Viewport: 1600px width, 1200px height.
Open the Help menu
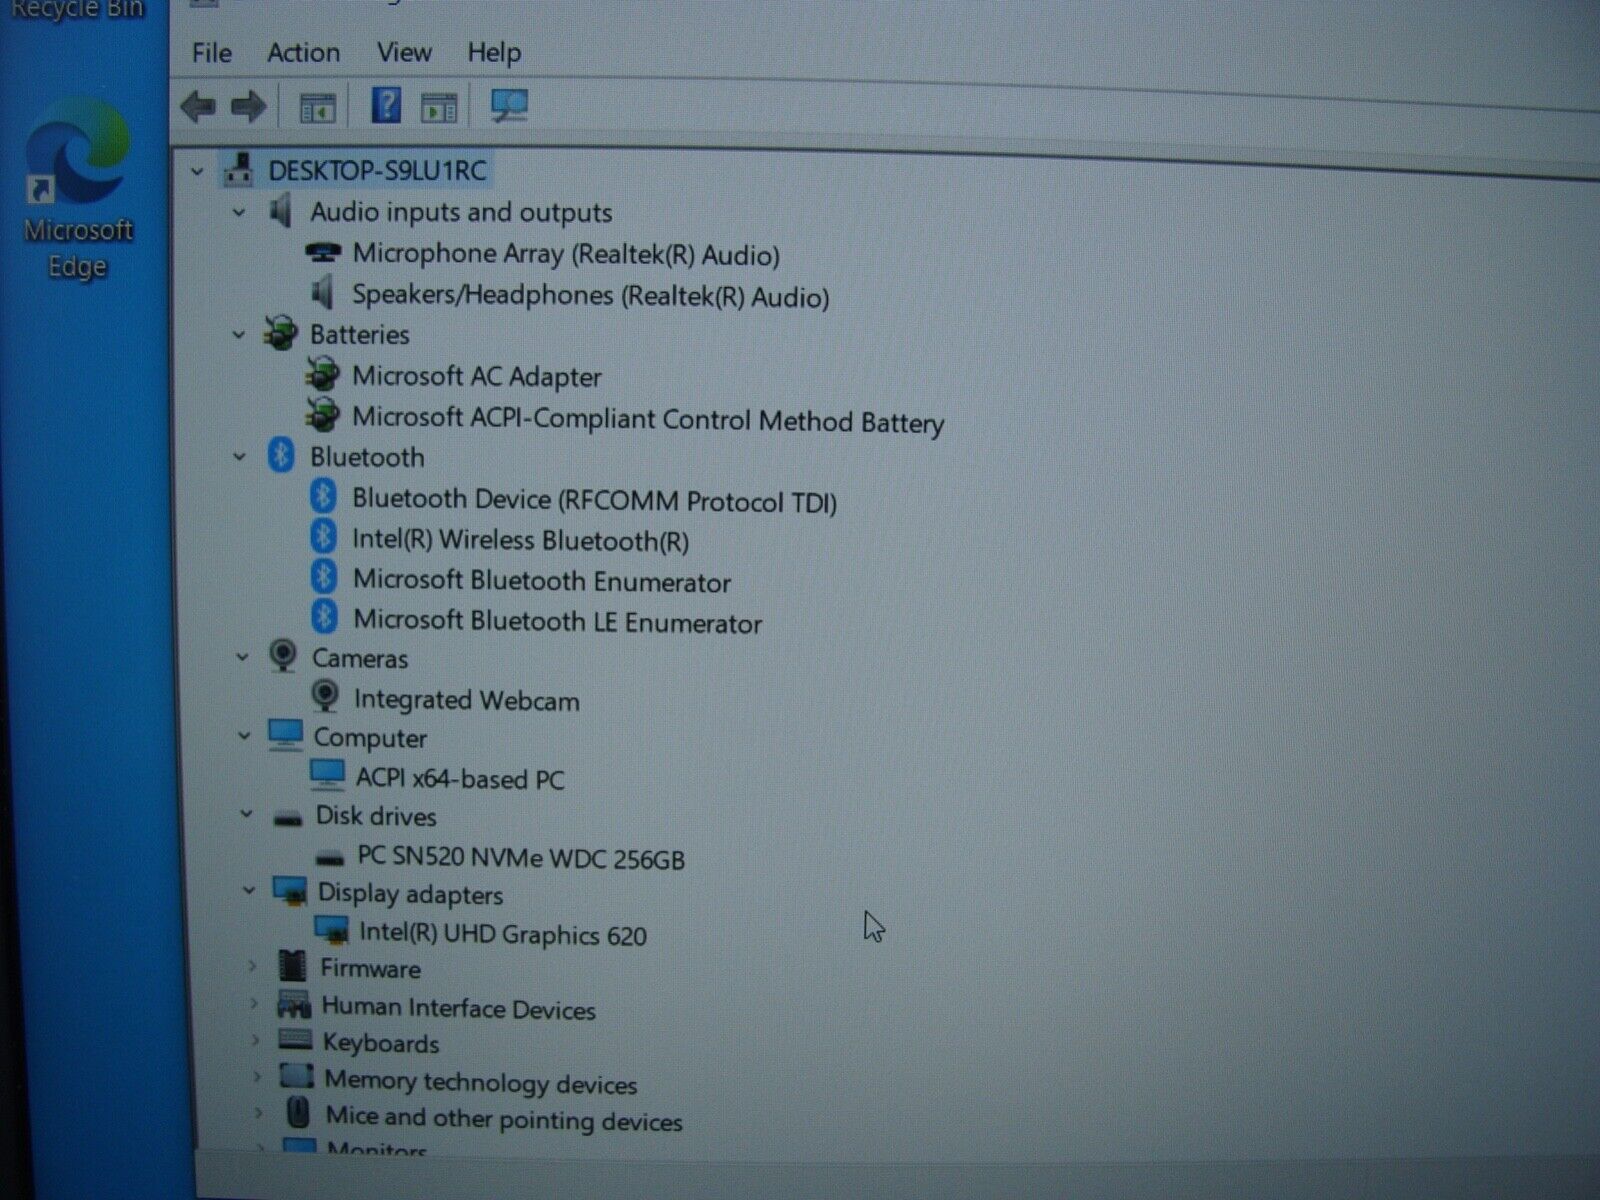click(x=494, y=52)
